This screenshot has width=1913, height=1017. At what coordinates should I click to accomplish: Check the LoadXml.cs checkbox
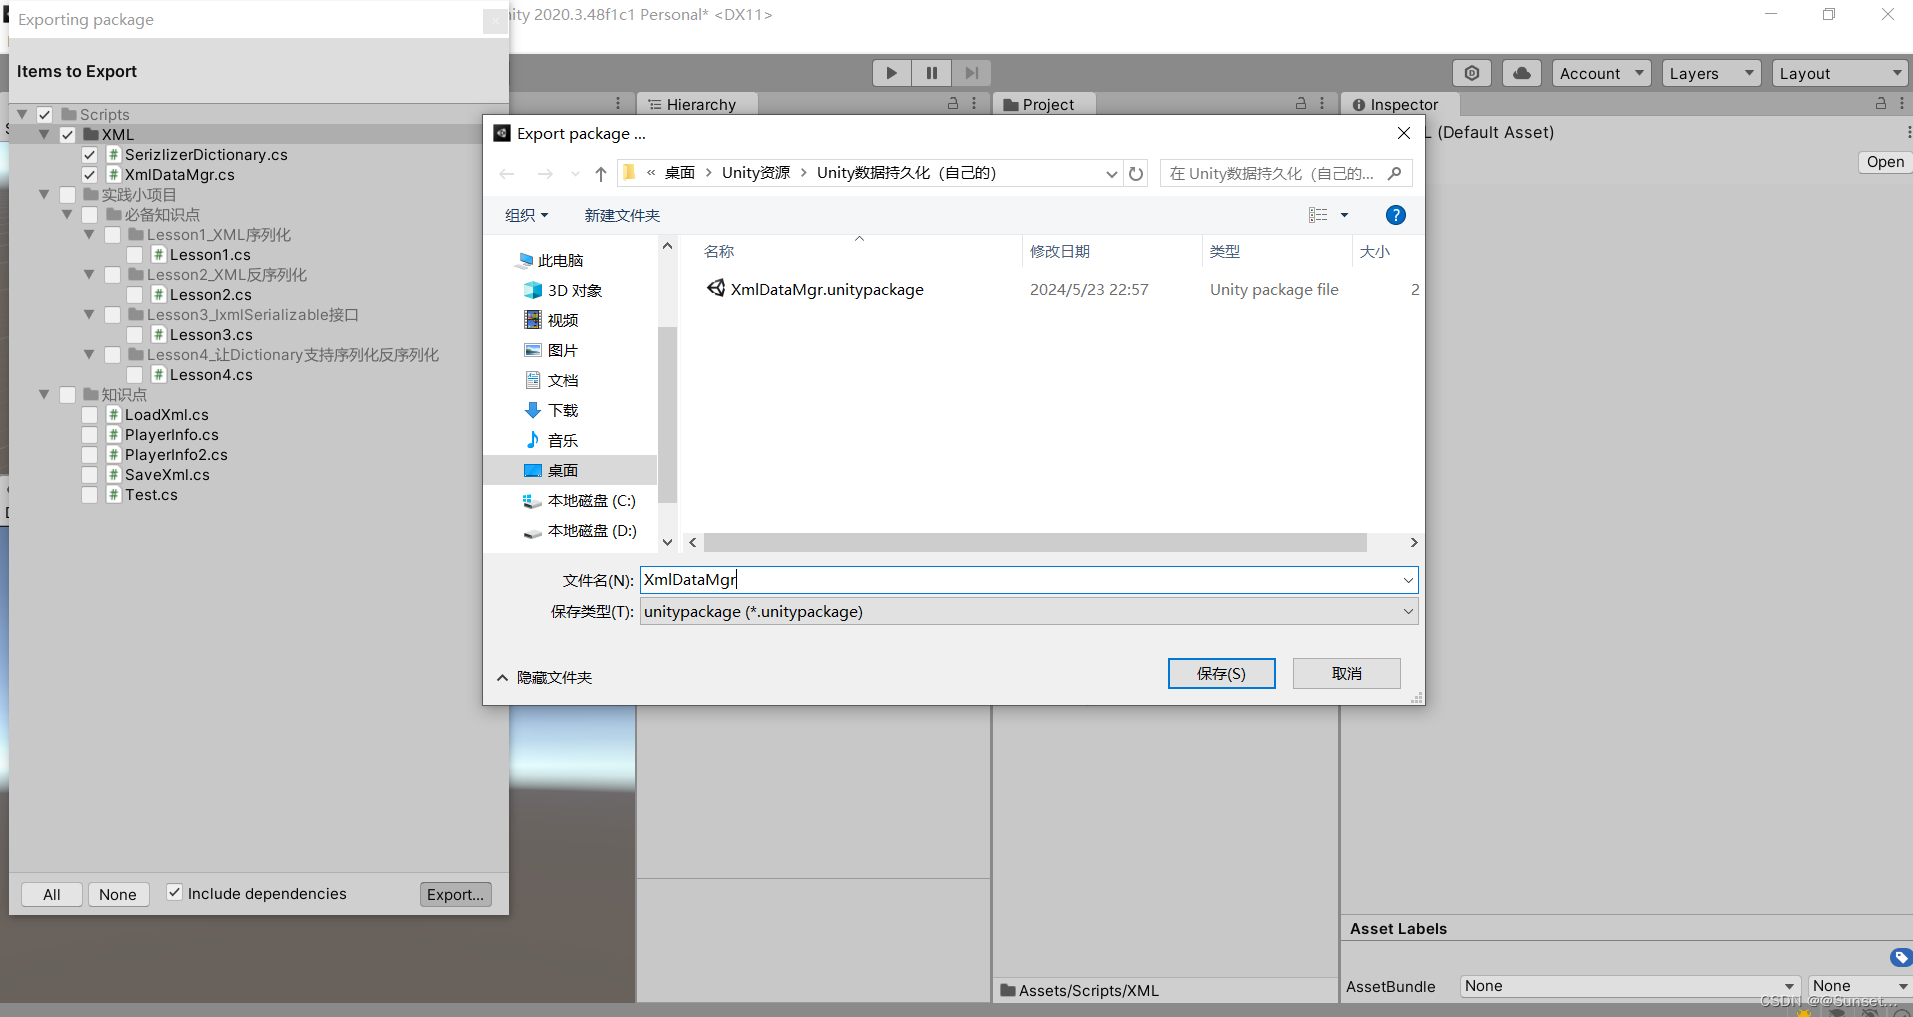pos(90,414)
